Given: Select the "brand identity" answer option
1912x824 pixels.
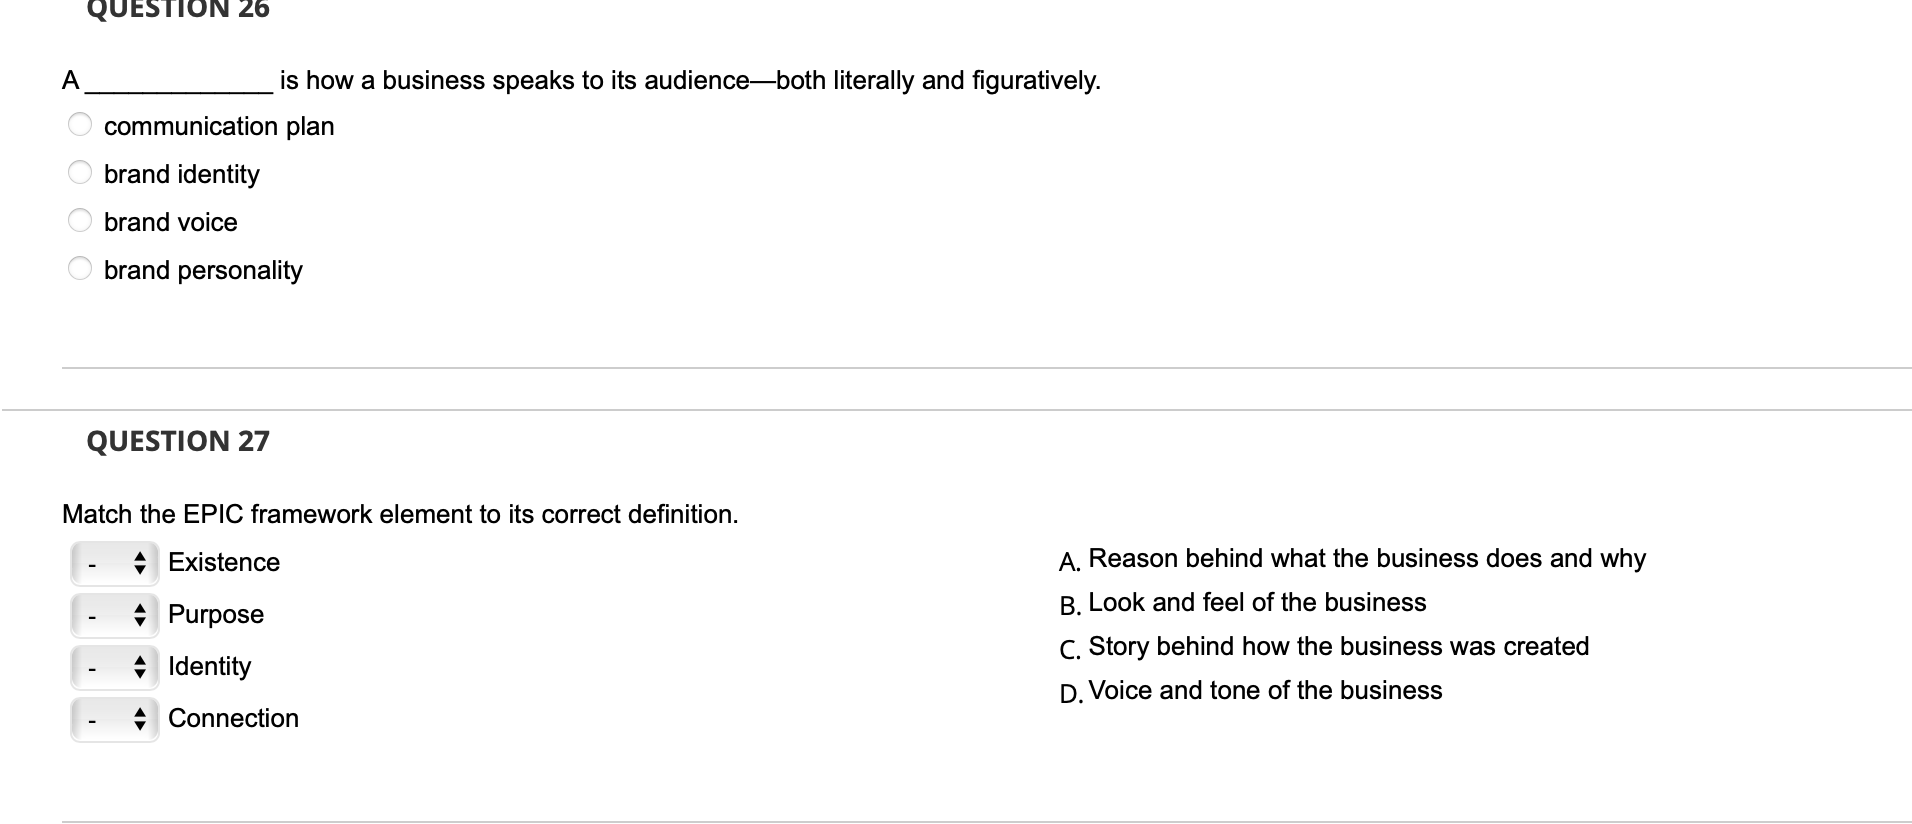Looking at the screenshot, I should 79,172.
